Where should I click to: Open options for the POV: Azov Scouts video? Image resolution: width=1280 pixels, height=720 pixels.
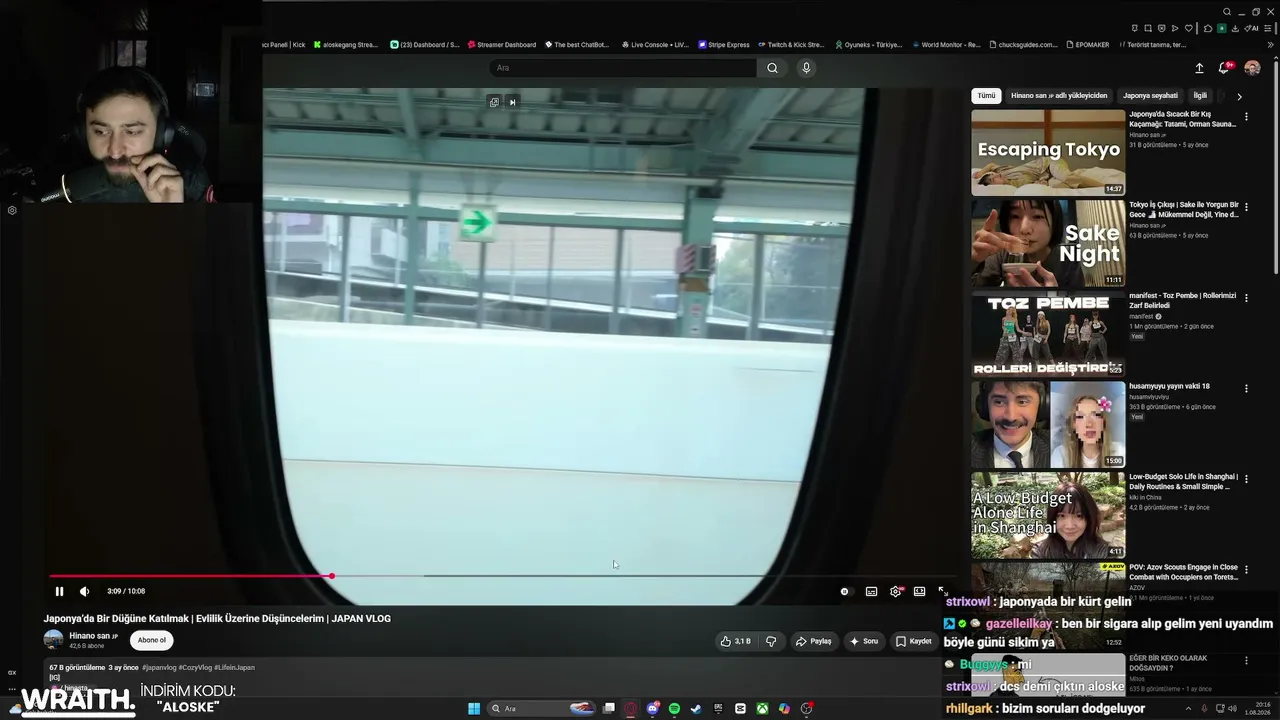[1246, 569]
